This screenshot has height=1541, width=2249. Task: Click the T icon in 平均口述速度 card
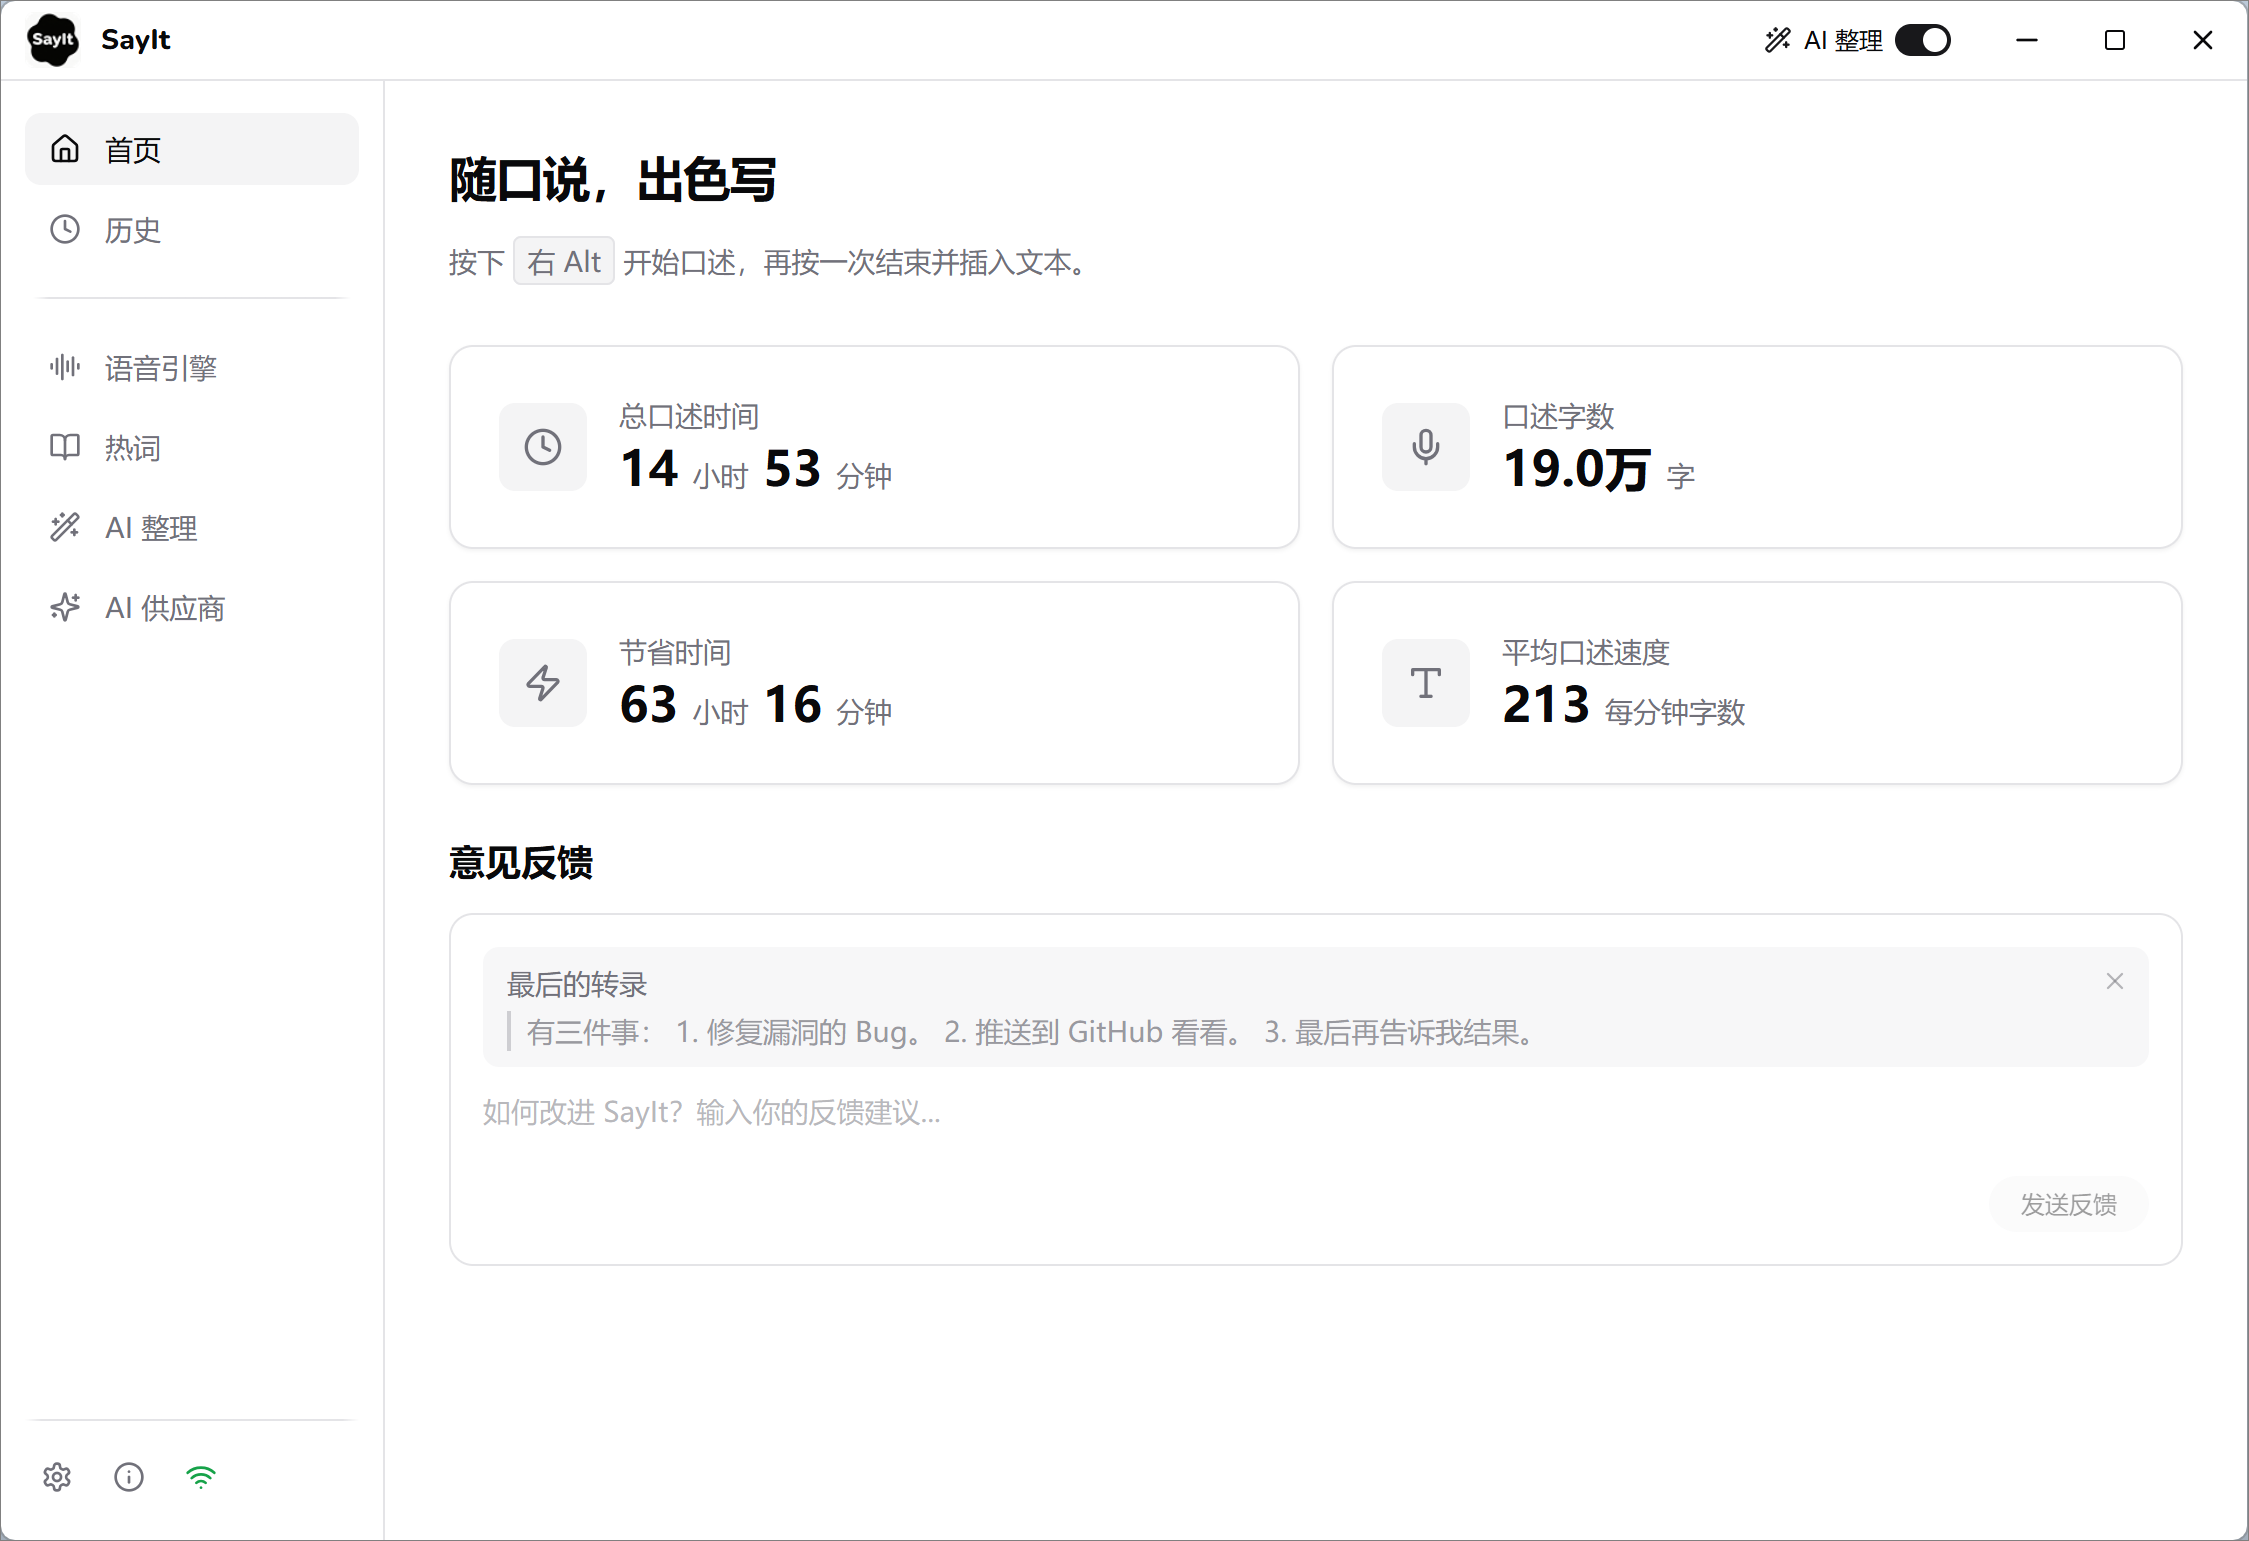tap(1426, 683)
